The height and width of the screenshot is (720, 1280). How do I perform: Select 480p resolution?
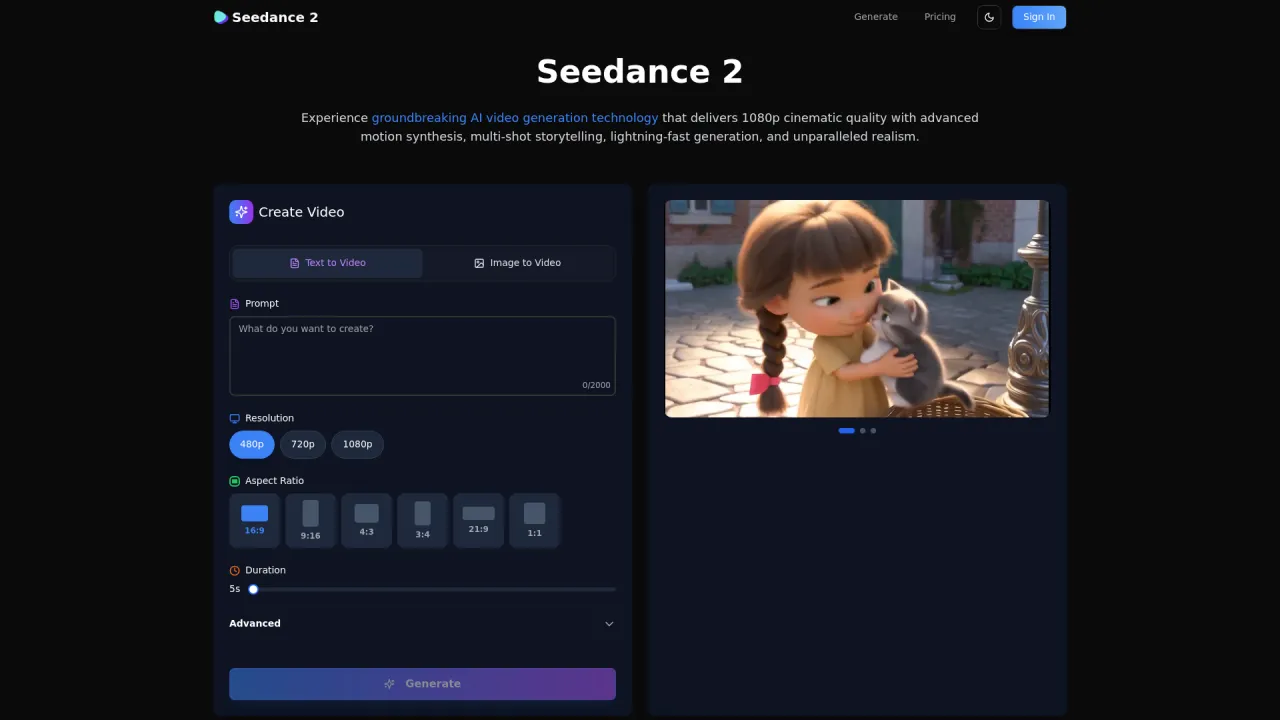click(252, 444)
